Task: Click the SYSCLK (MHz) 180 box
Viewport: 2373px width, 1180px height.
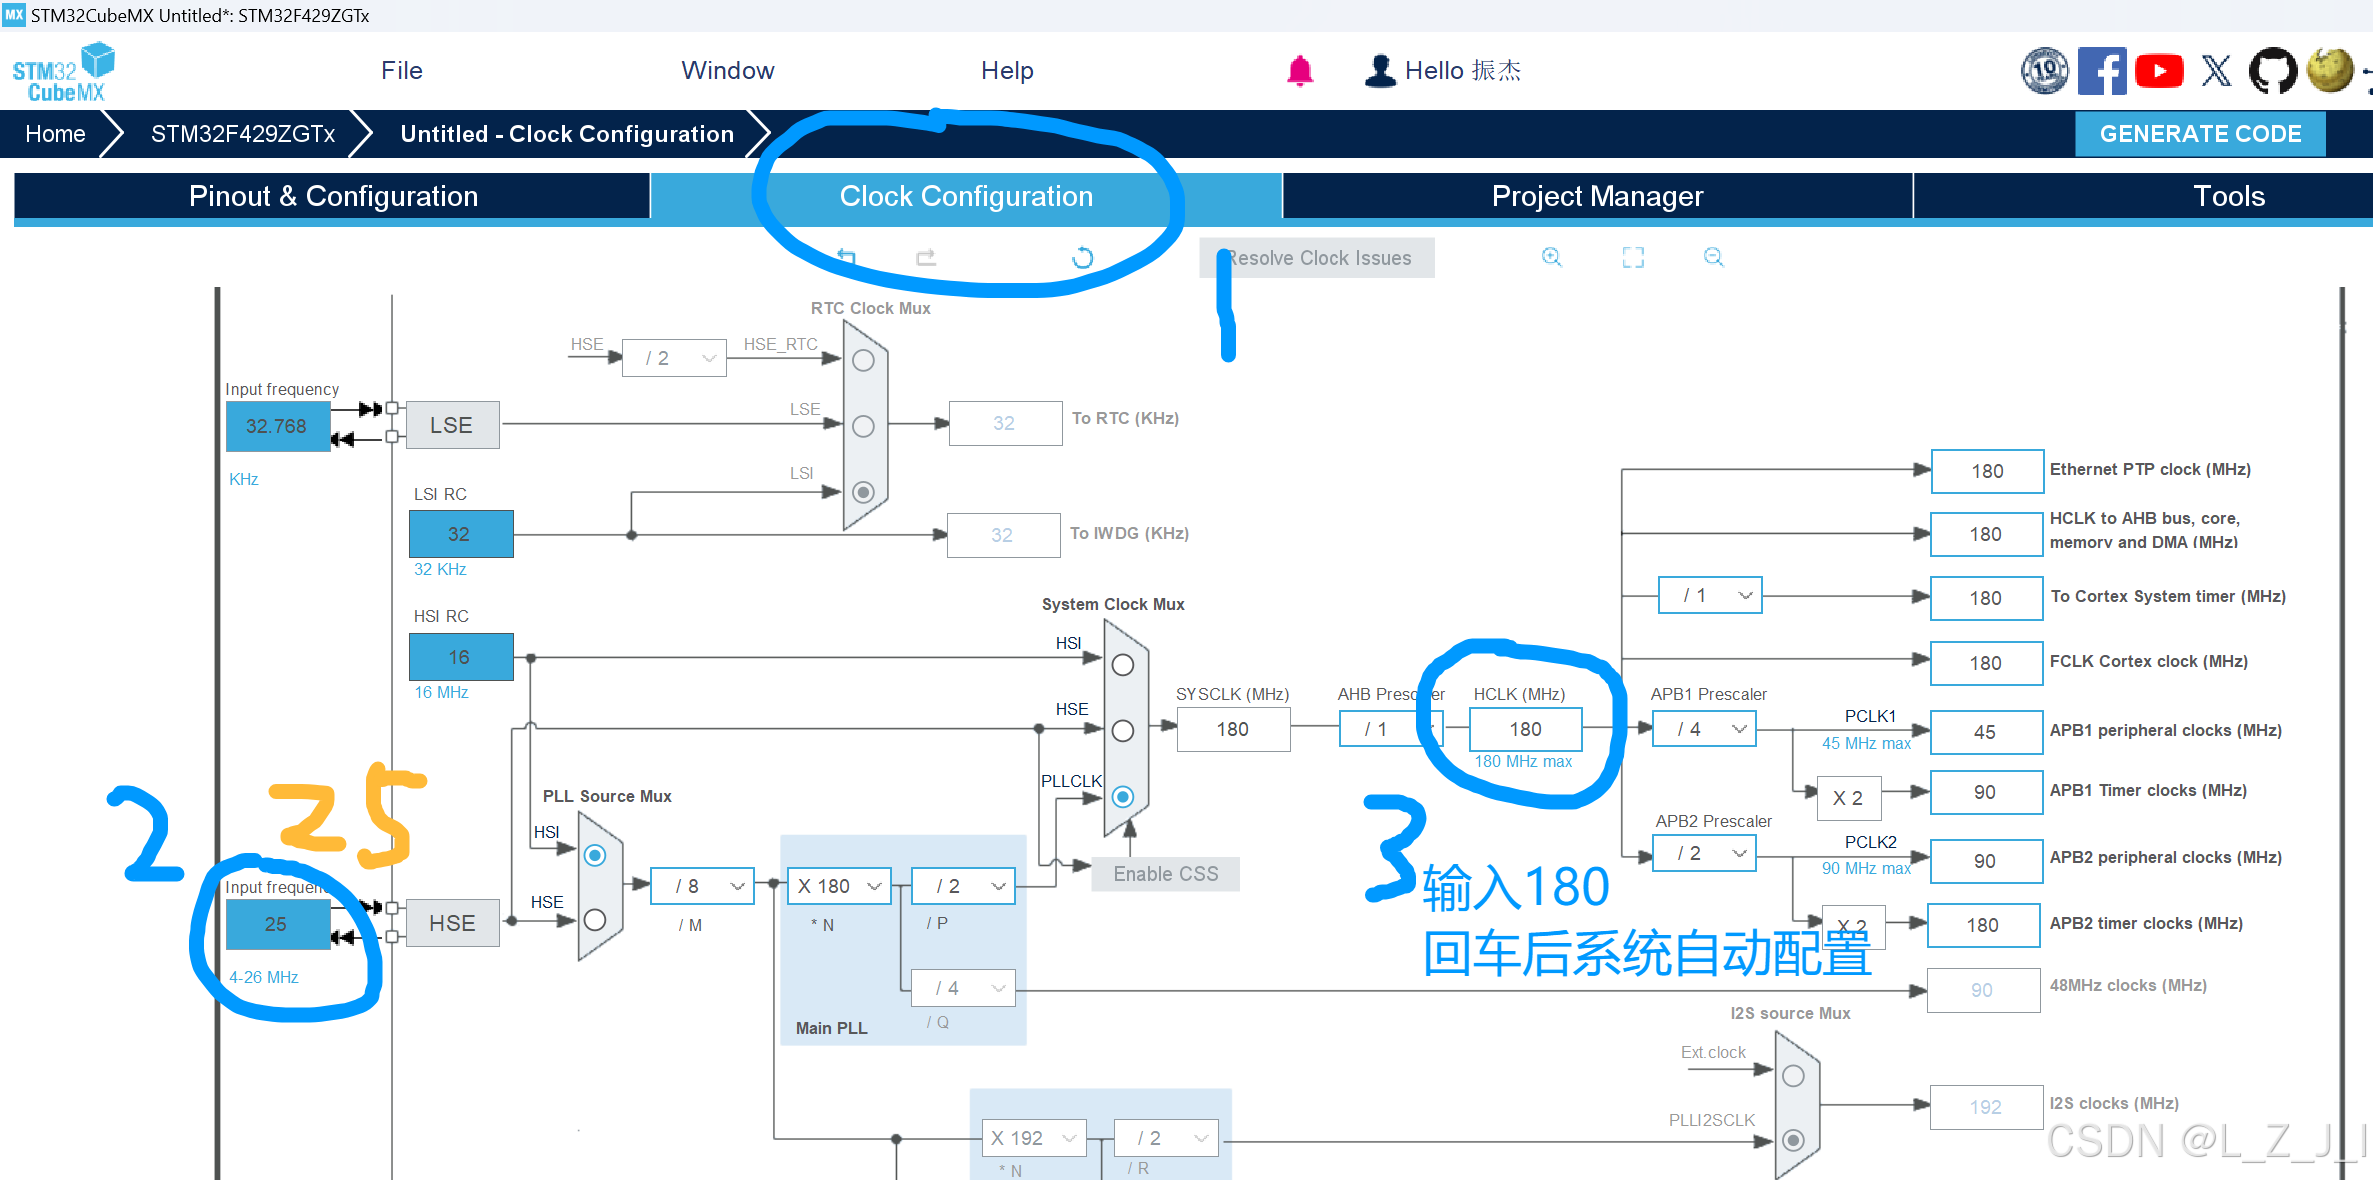Action: click(1233, 729)
